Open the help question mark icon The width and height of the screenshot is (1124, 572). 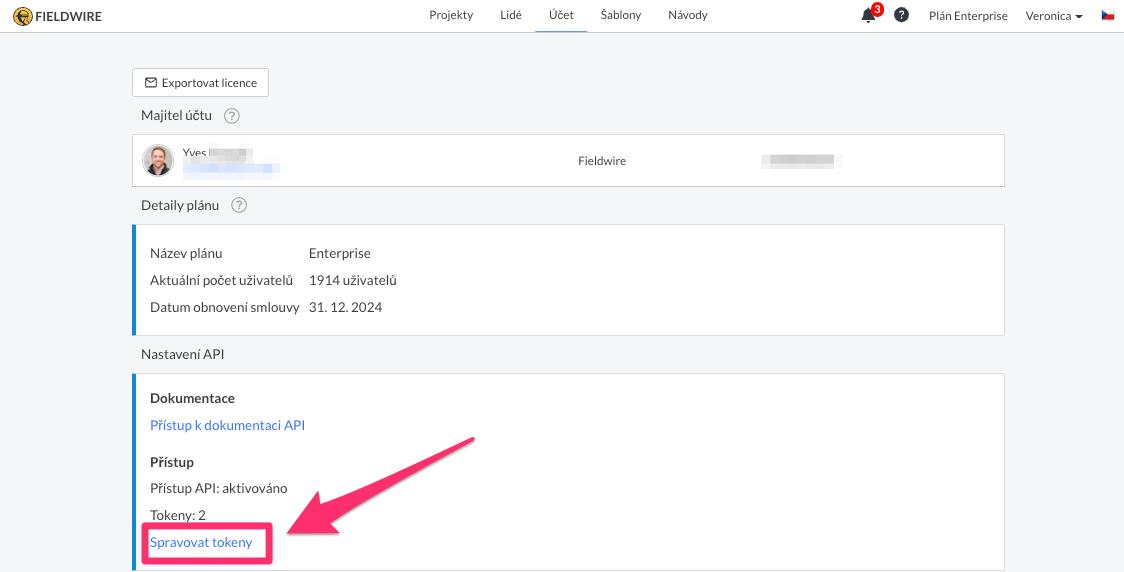(x=902, y=15)
